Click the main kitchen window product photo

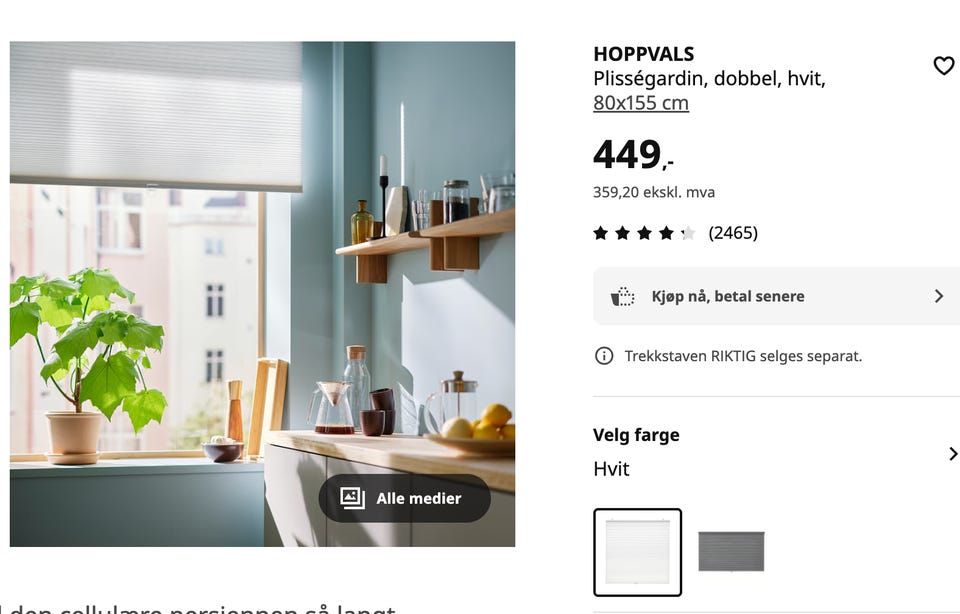coord(262,294)
